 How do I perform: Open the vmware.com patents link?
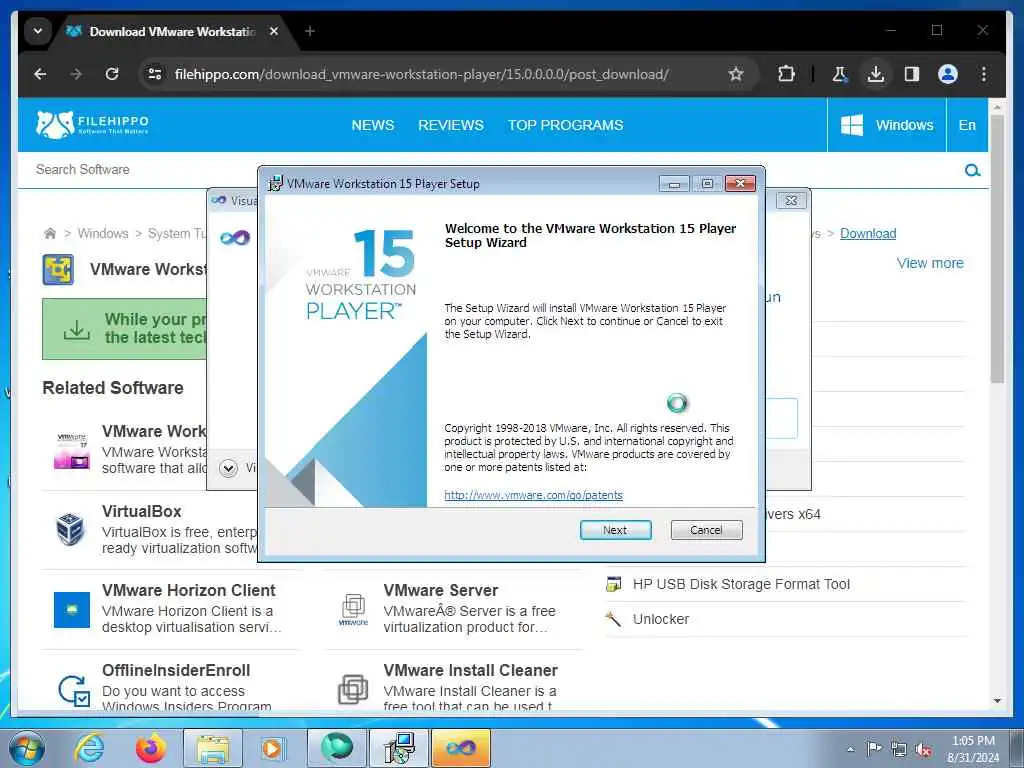coord(533,495)
